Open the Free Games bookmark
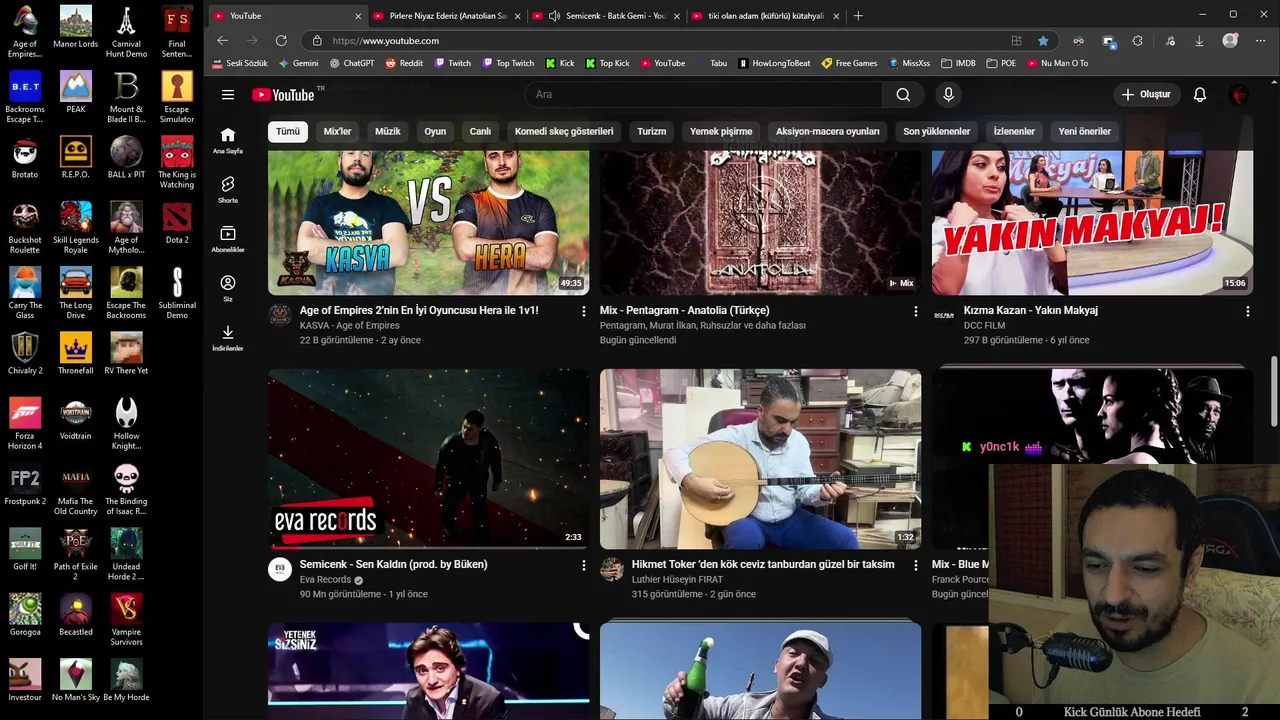Image resolution: width=1280 pixels, height=720 pixels. click(x=849, y=63)
